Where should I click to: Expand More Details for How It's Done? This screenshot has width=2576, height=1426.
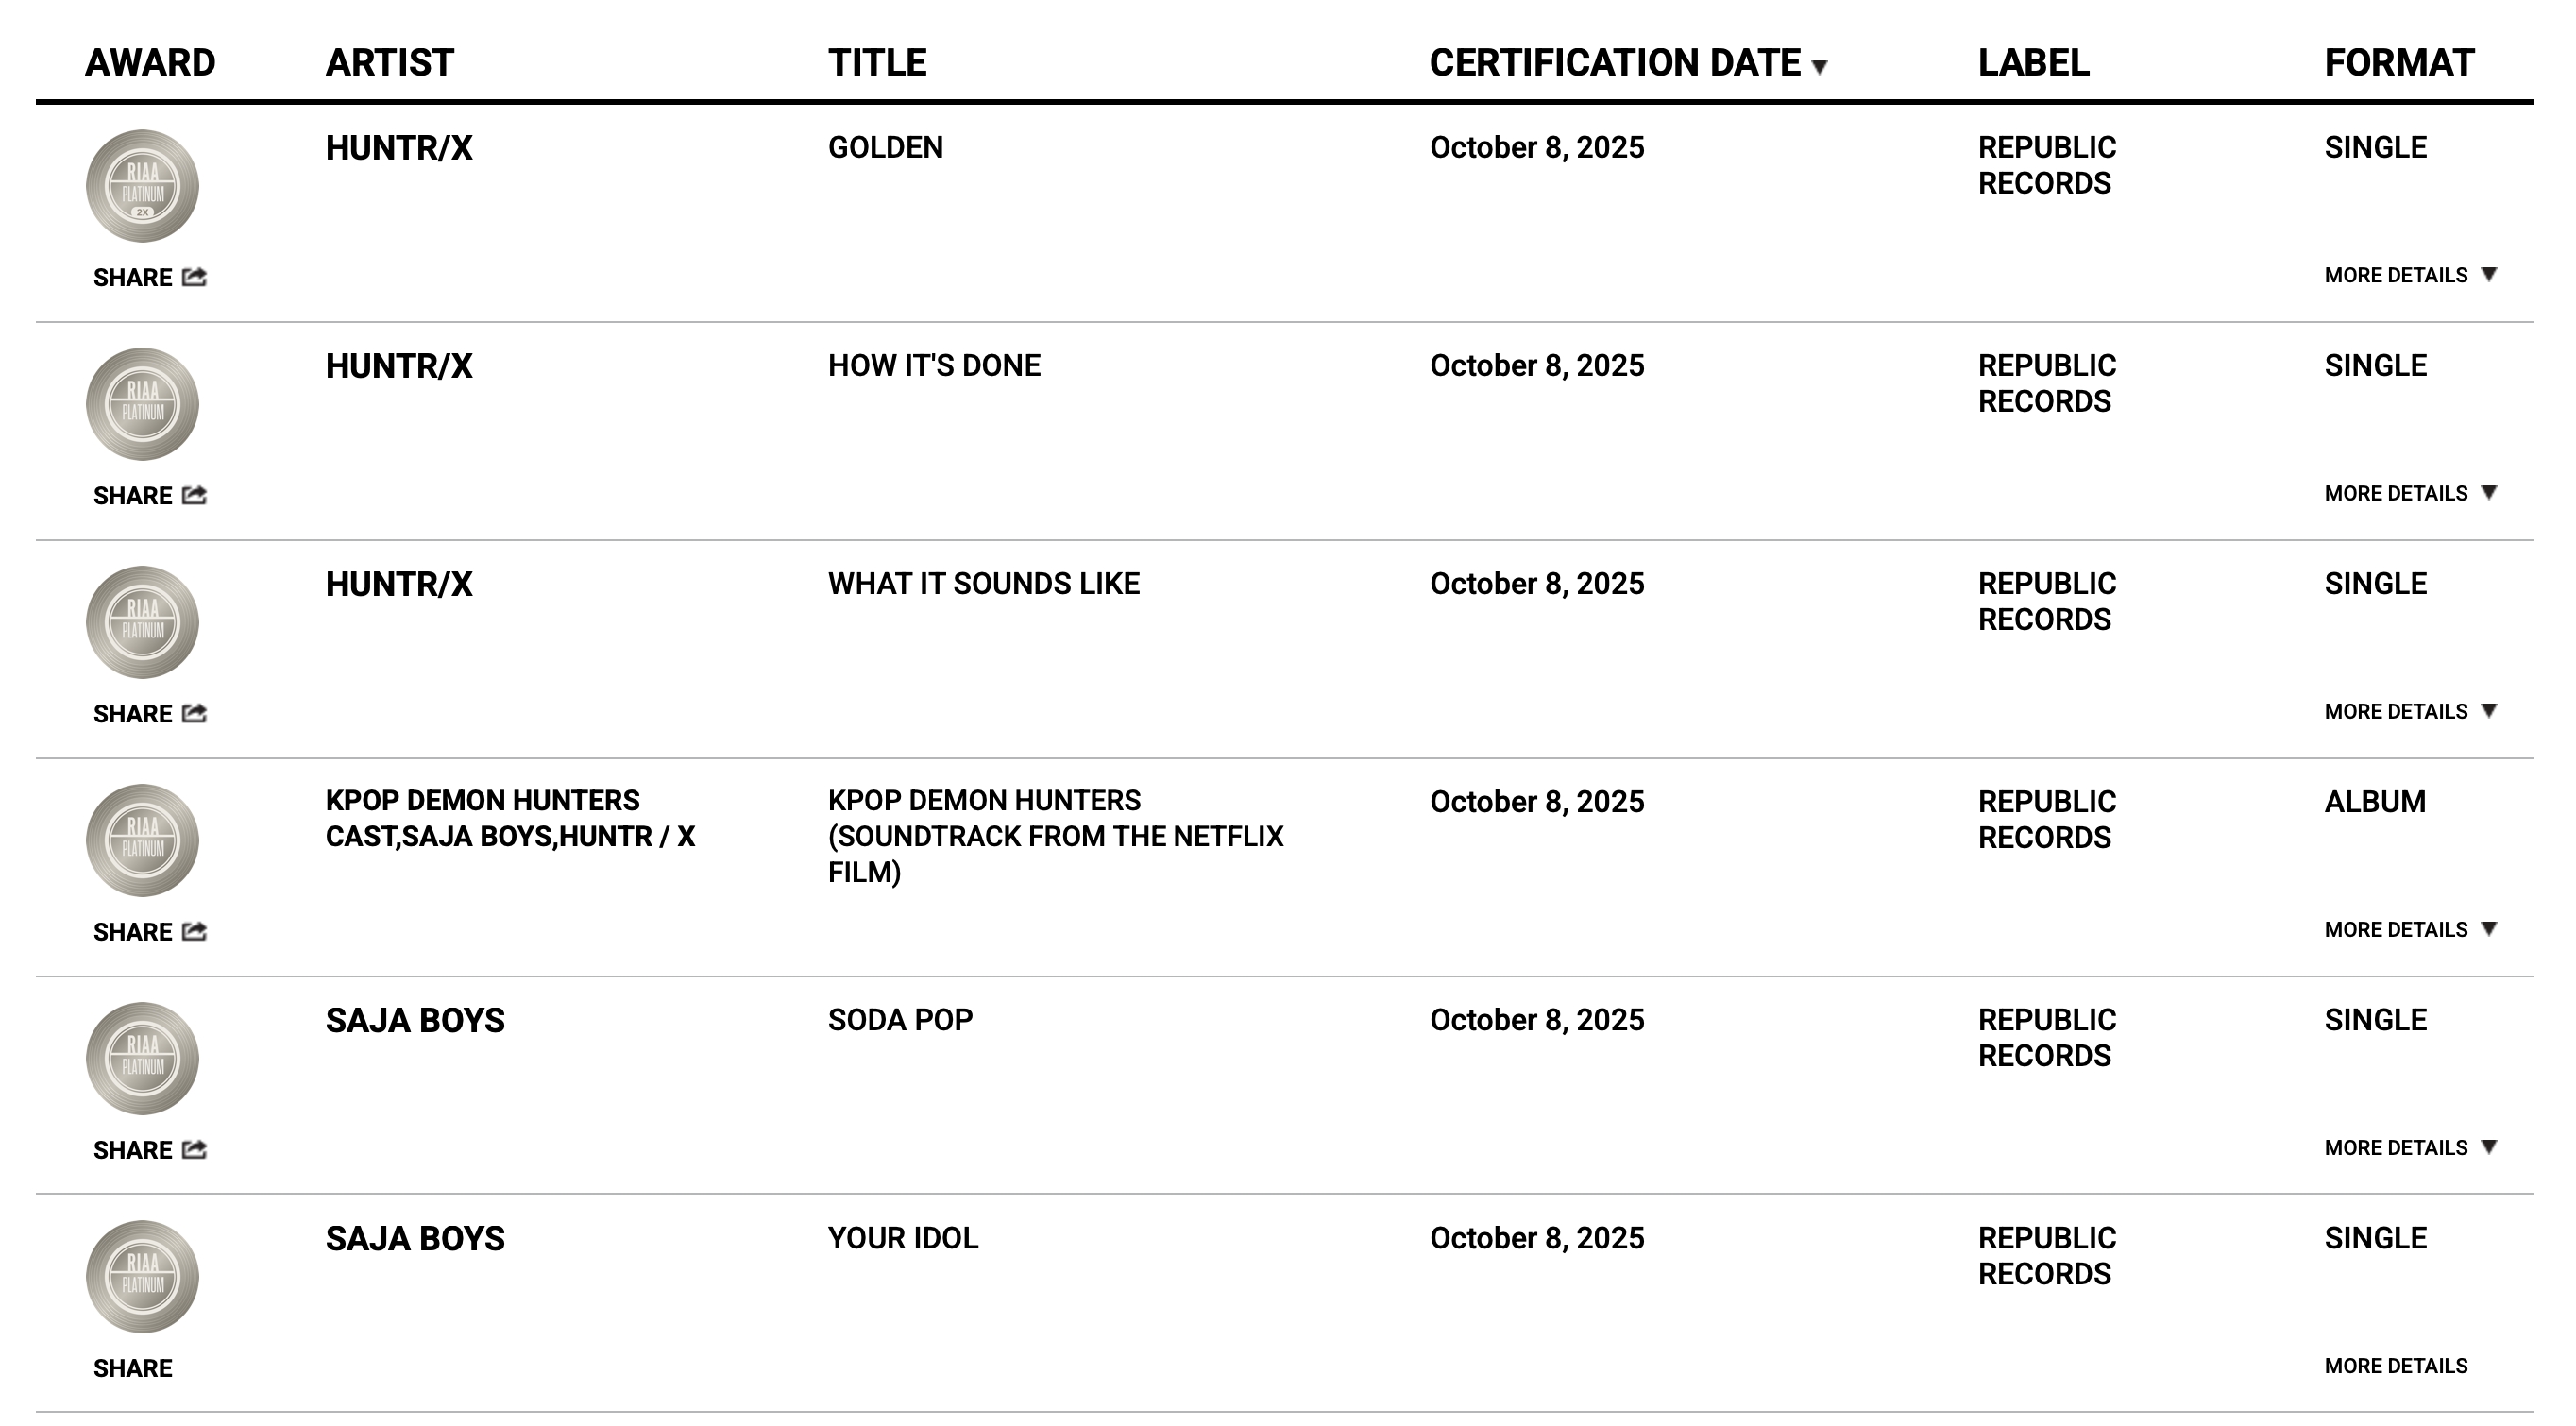point(2410,493)
